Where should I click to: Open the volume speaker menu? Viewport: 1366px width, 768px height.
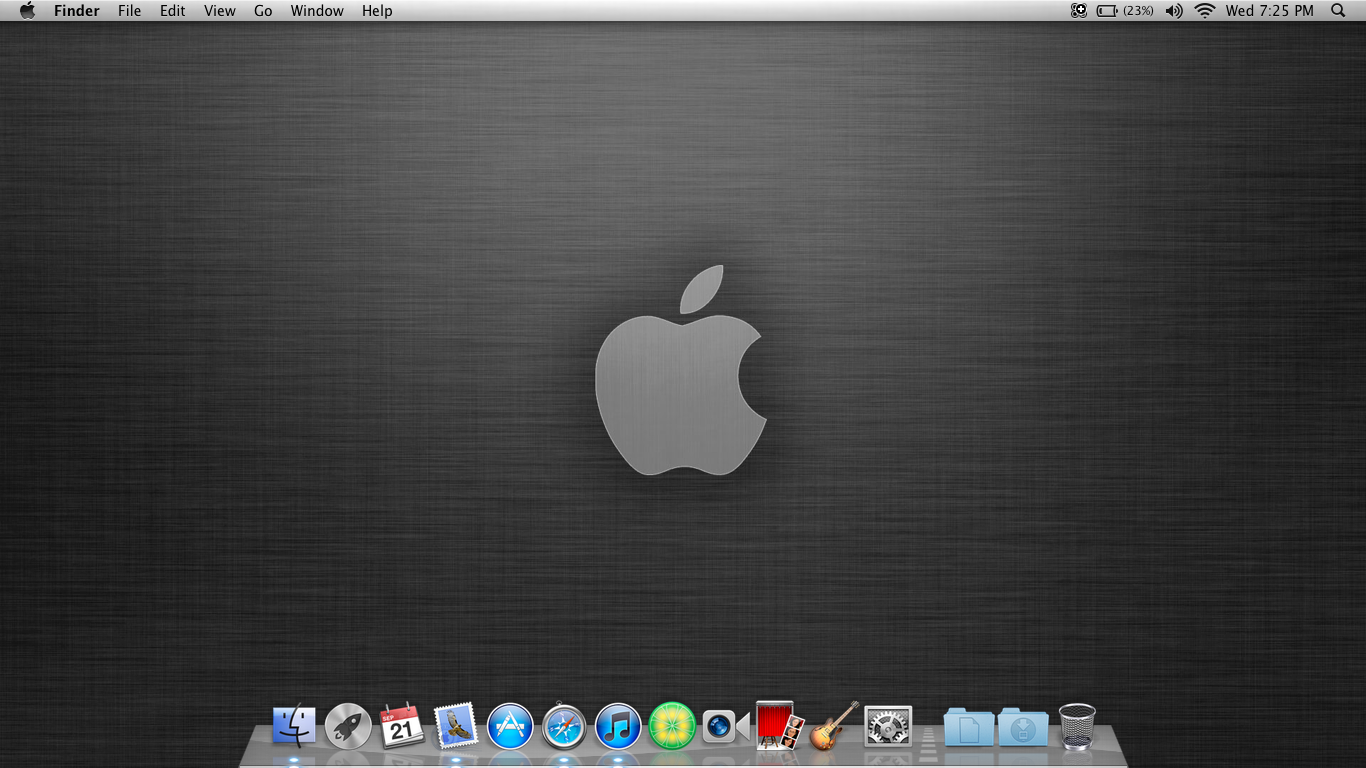[x=1174, y=11]
